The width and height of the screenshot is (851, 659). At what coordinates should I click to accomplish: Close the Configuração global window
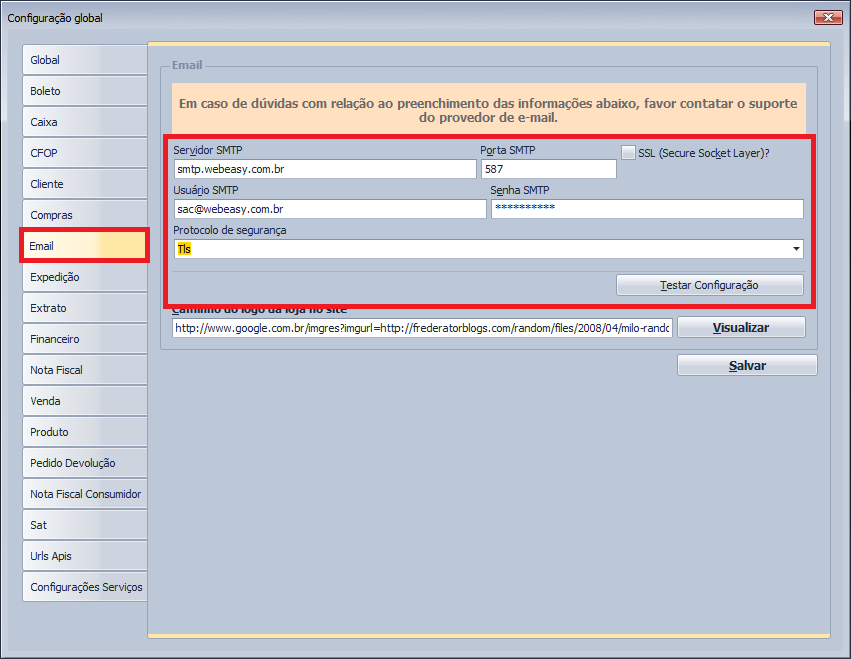(827, 17)
